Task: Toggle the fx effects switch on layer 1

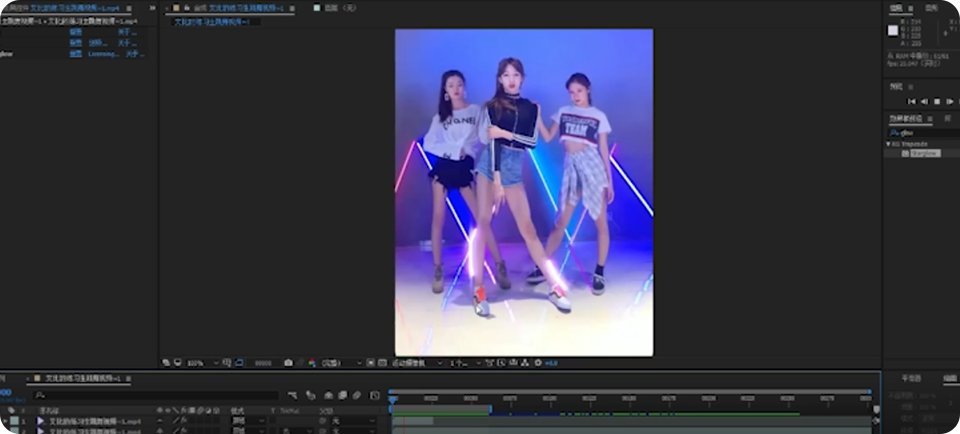Action: (183, 421)
